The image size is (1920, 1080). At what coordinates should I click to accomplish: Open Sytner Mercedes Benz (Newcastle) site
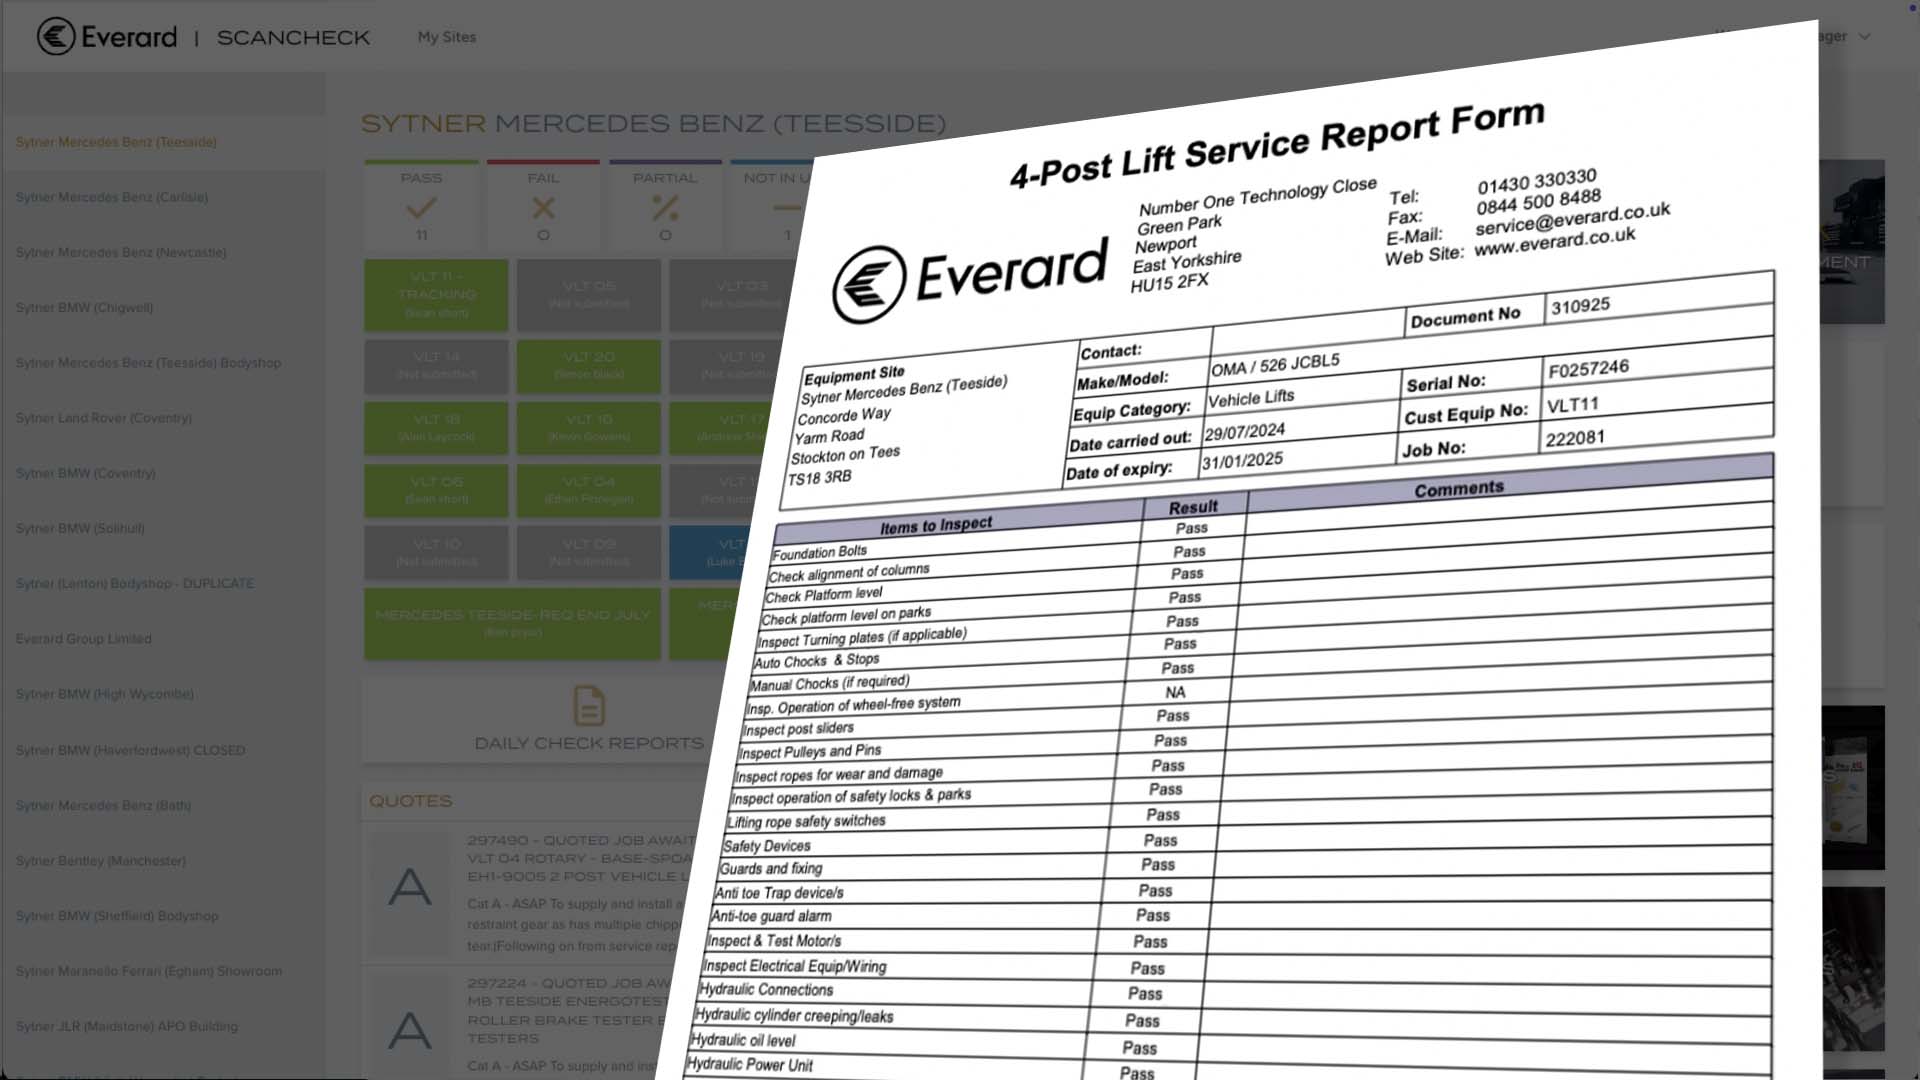(x=121, y=252)
